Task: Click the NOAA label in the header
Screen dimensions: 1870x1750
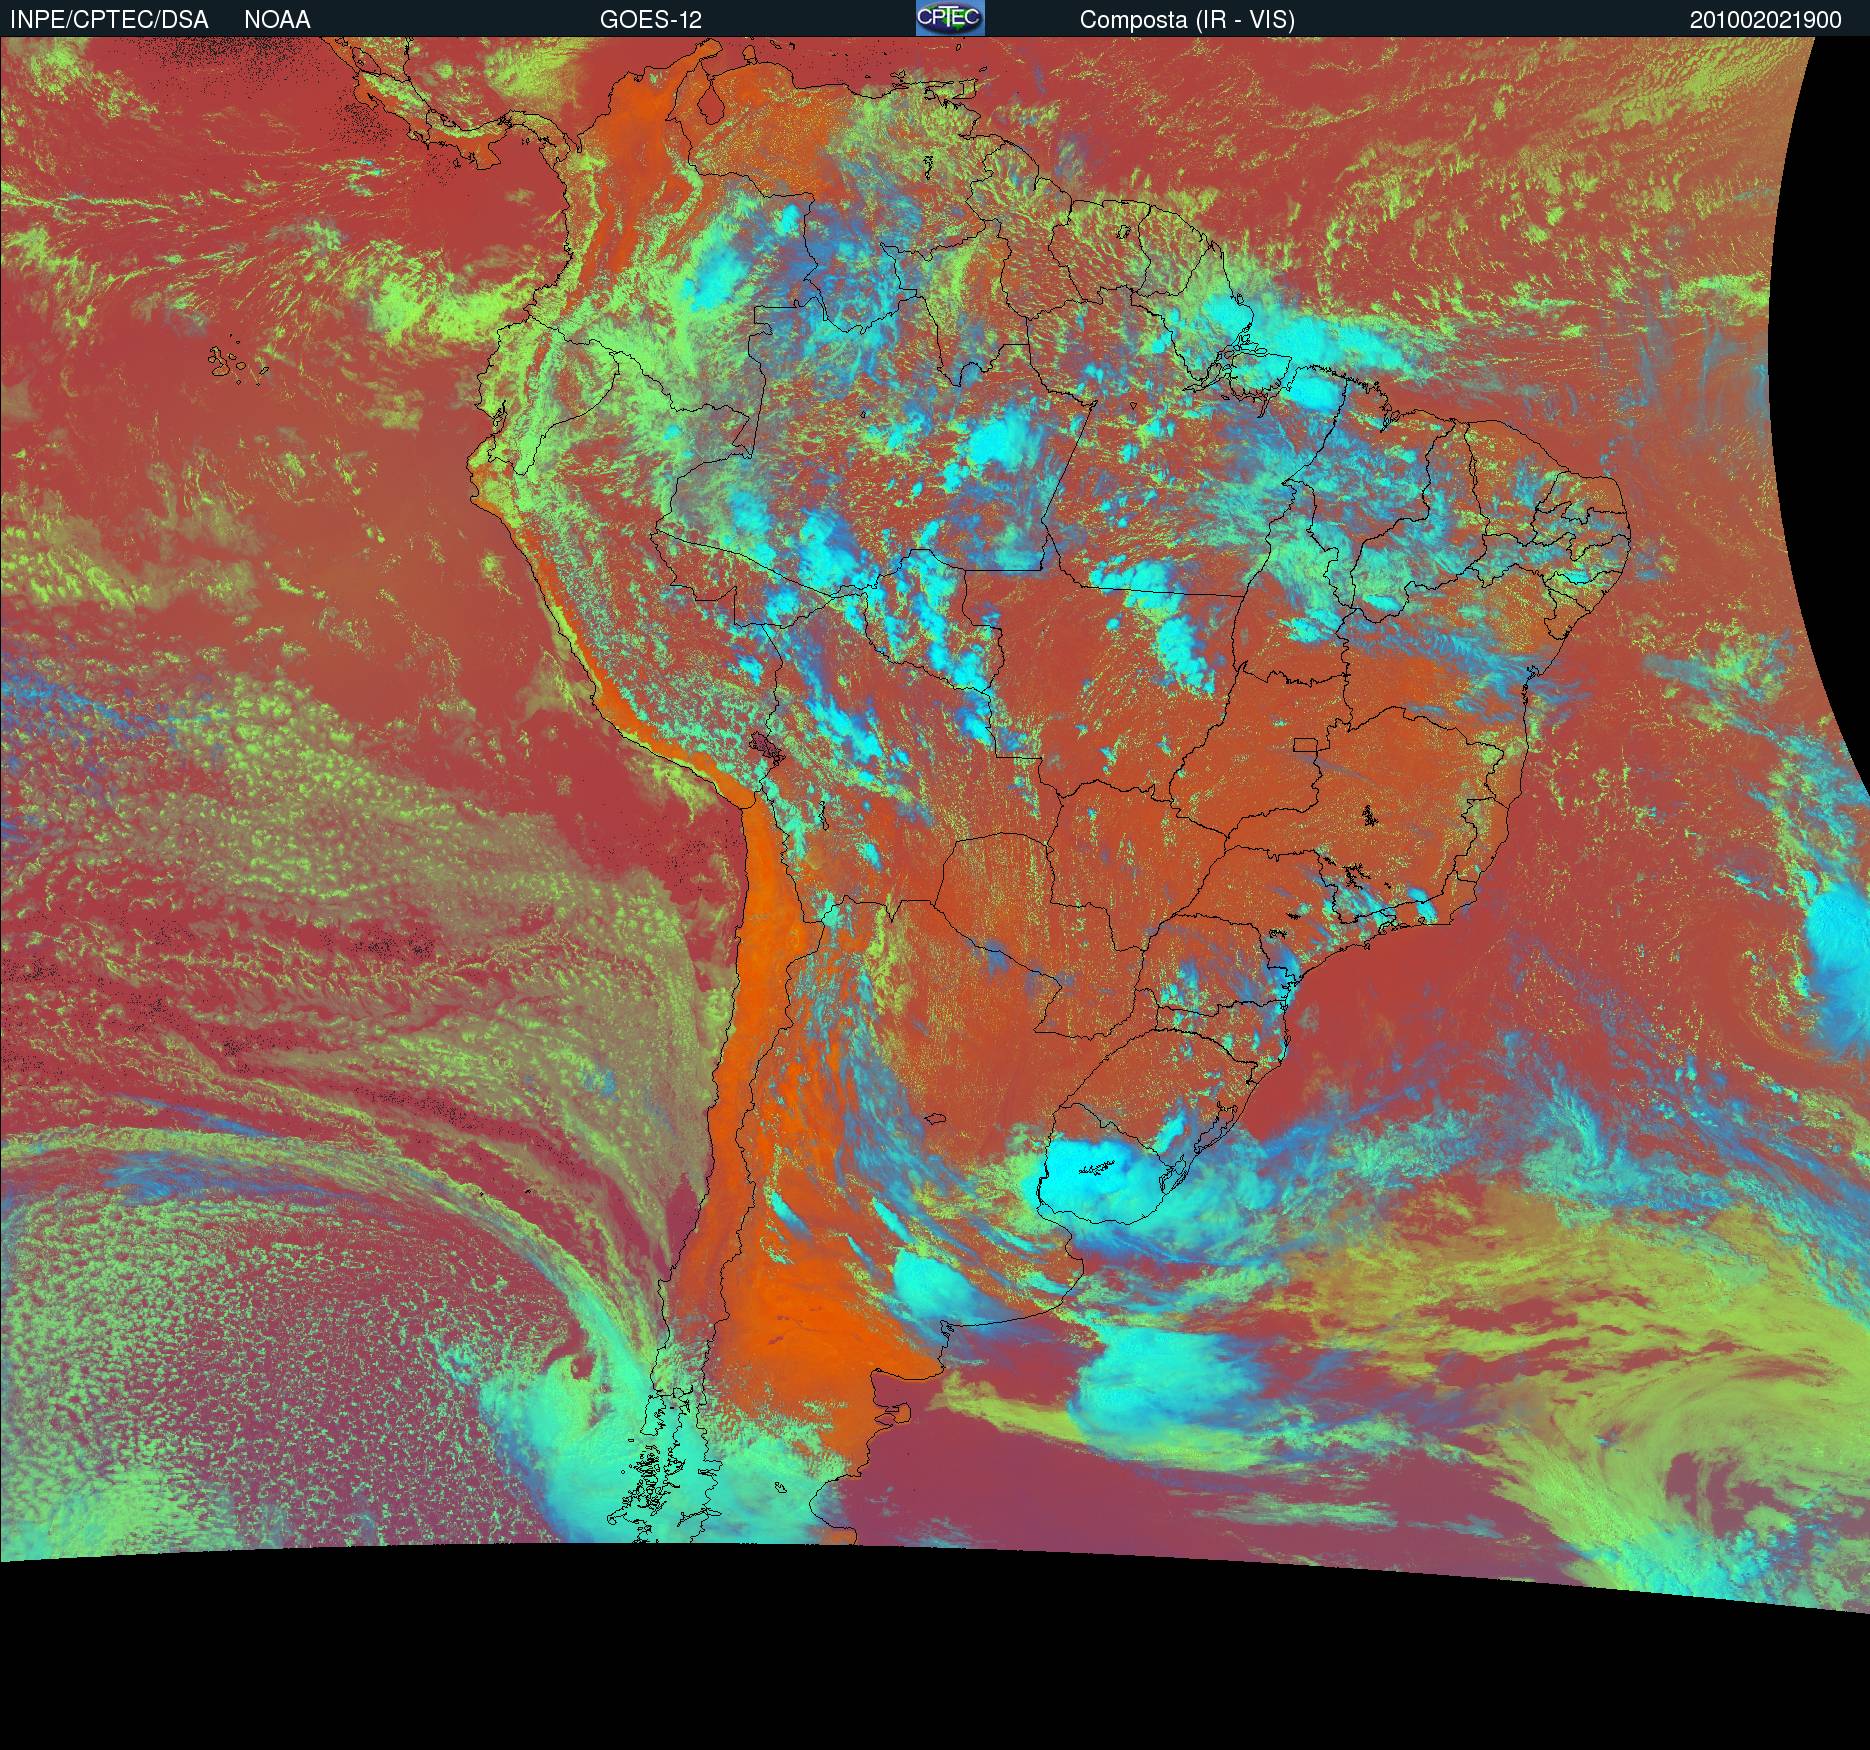Action: [x=277, y=20]
